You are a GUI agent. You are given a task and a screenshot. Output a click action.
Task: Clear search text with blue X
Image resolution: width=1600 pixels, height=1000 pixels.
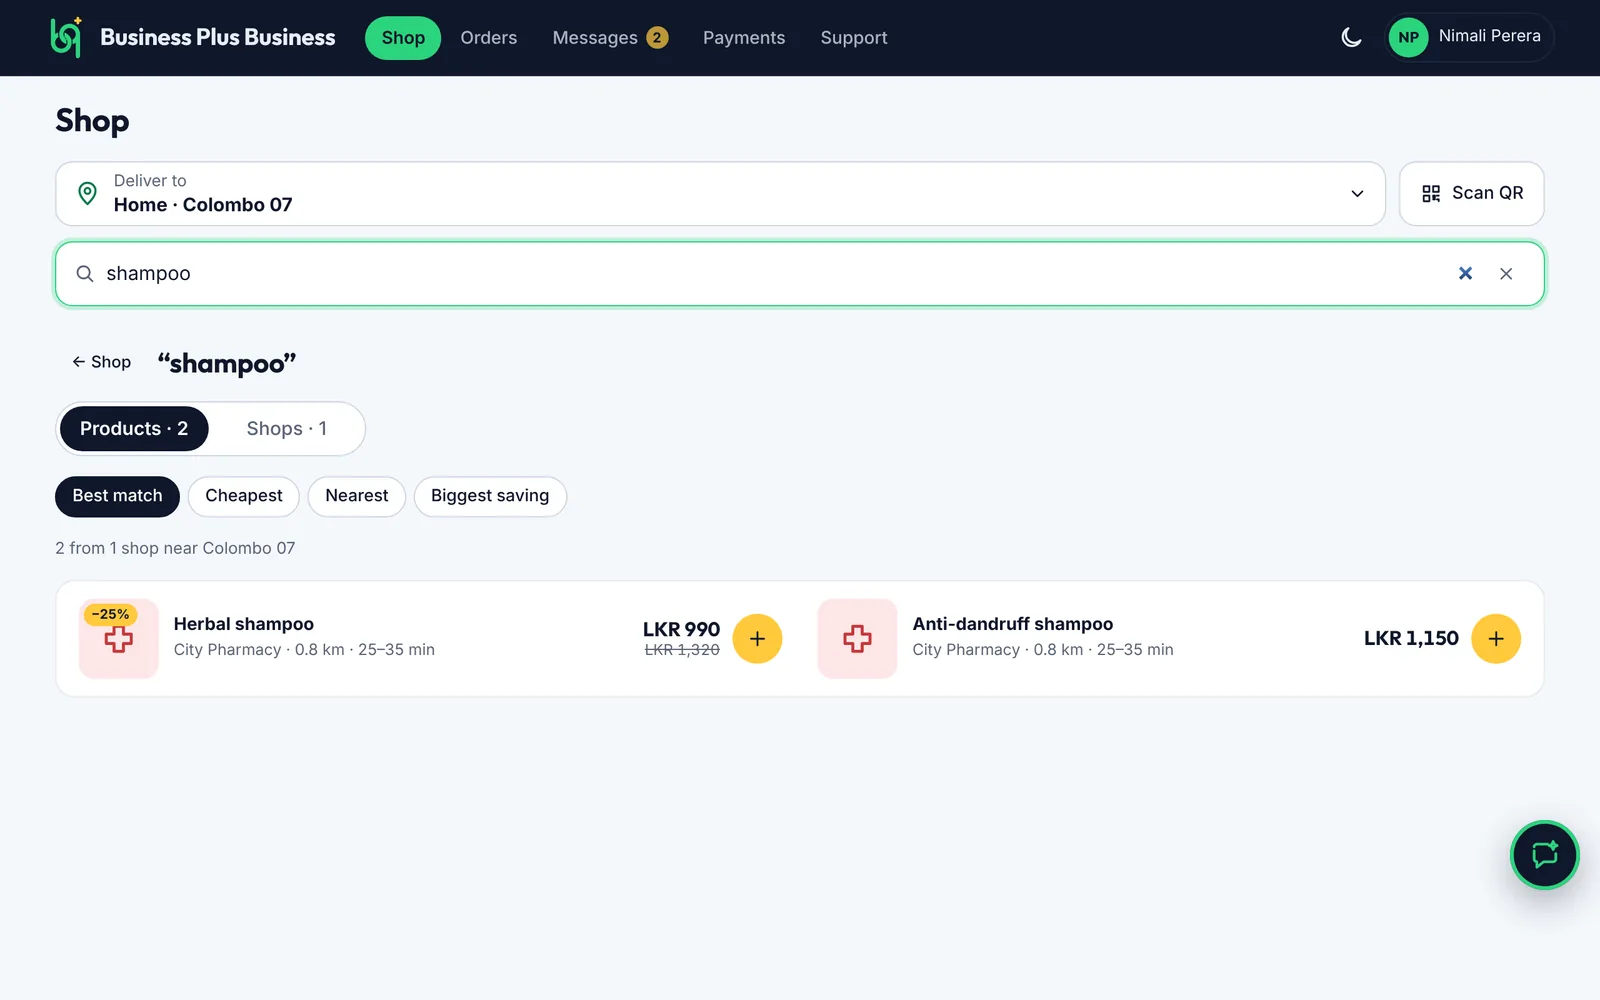[1465, 274]
